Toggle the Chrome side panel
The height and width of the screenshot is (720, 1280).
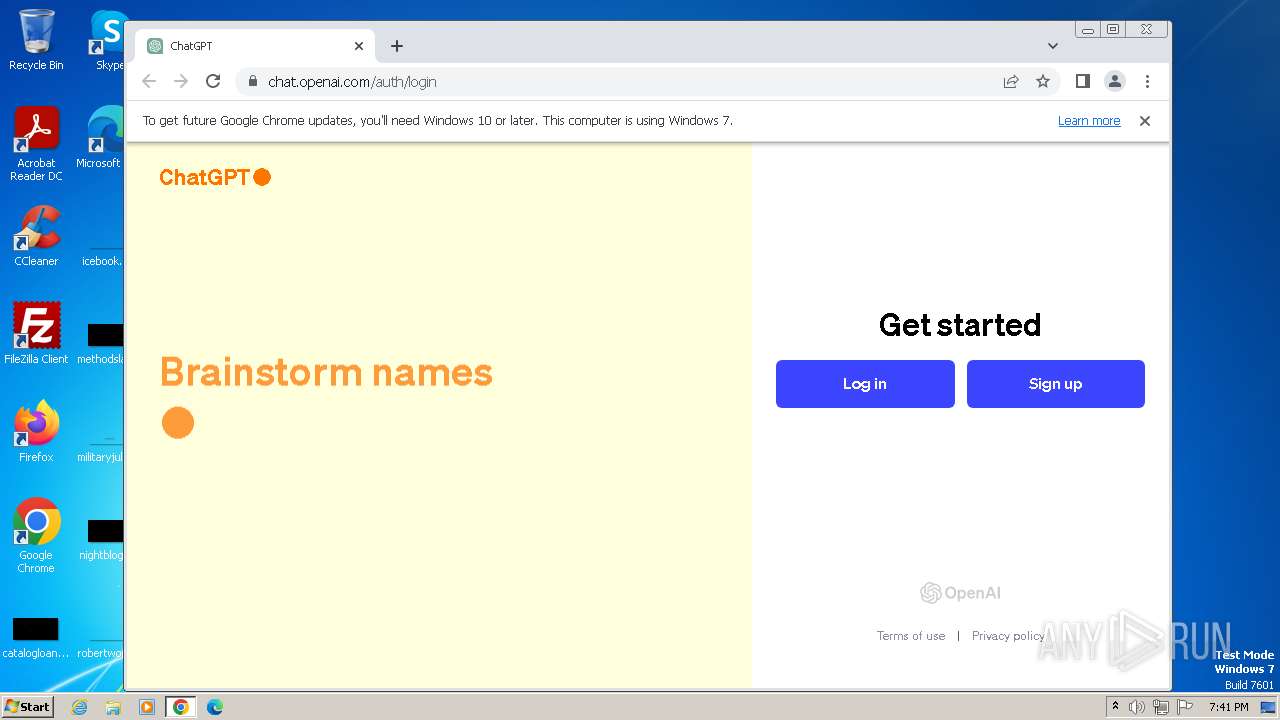1082,82
